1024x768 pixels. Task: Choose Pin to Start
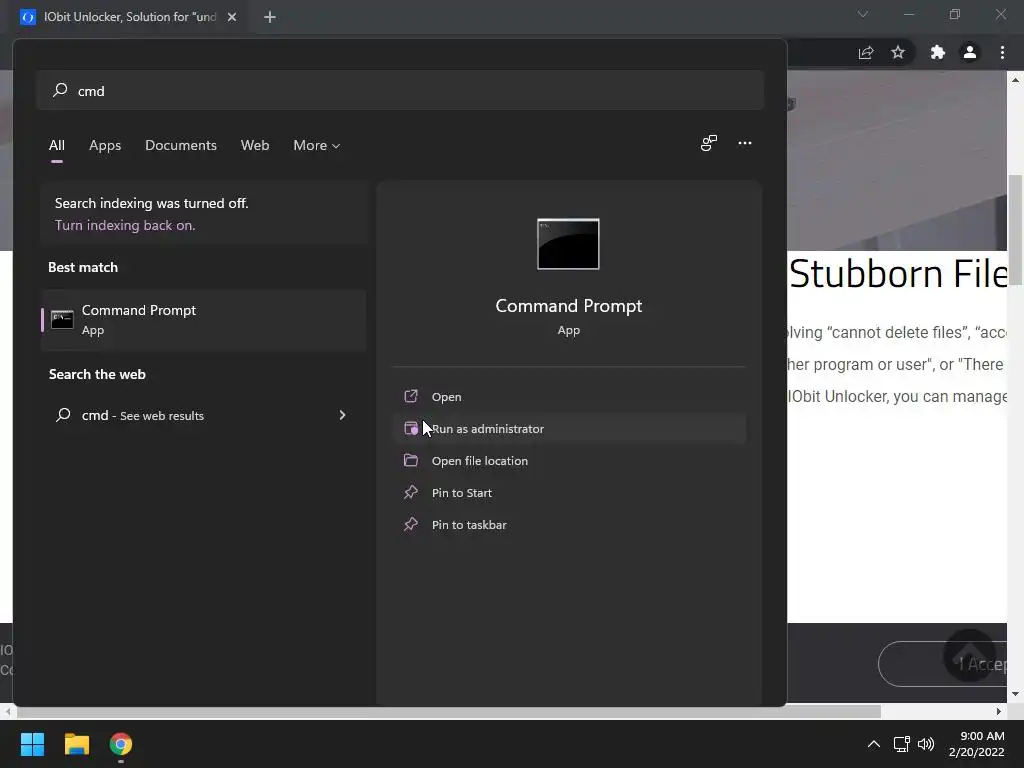coord(569,492)
